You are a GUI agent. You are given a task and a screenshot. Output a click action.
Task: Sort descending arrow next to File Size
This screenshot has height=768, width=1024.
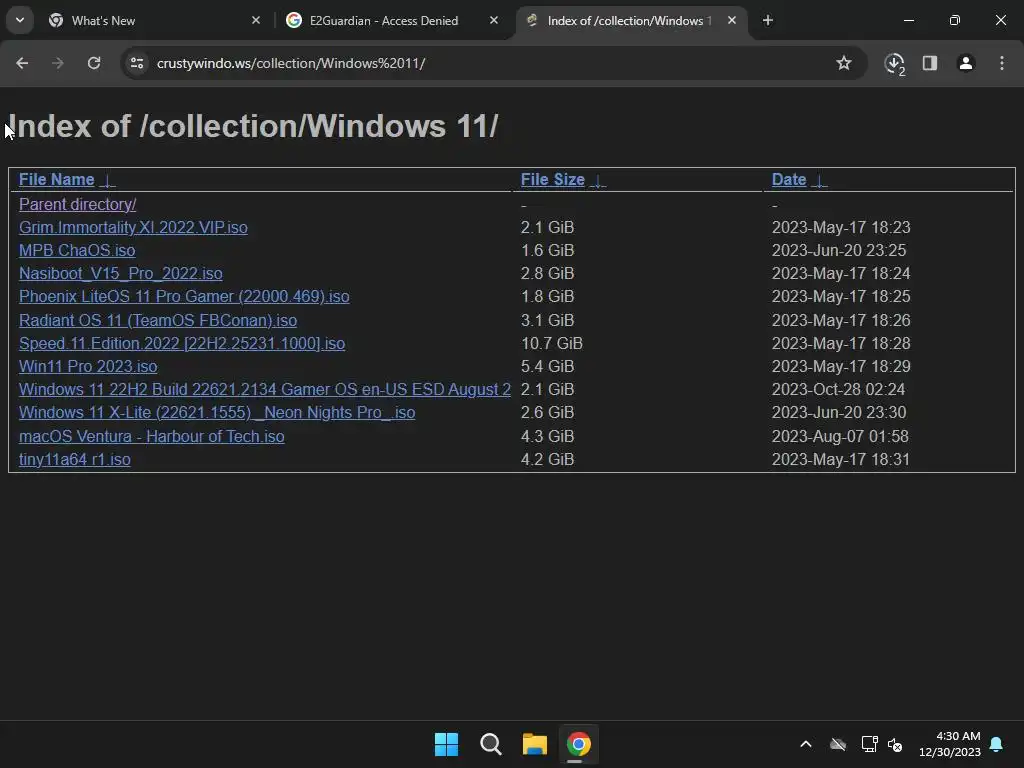[598, 180]
